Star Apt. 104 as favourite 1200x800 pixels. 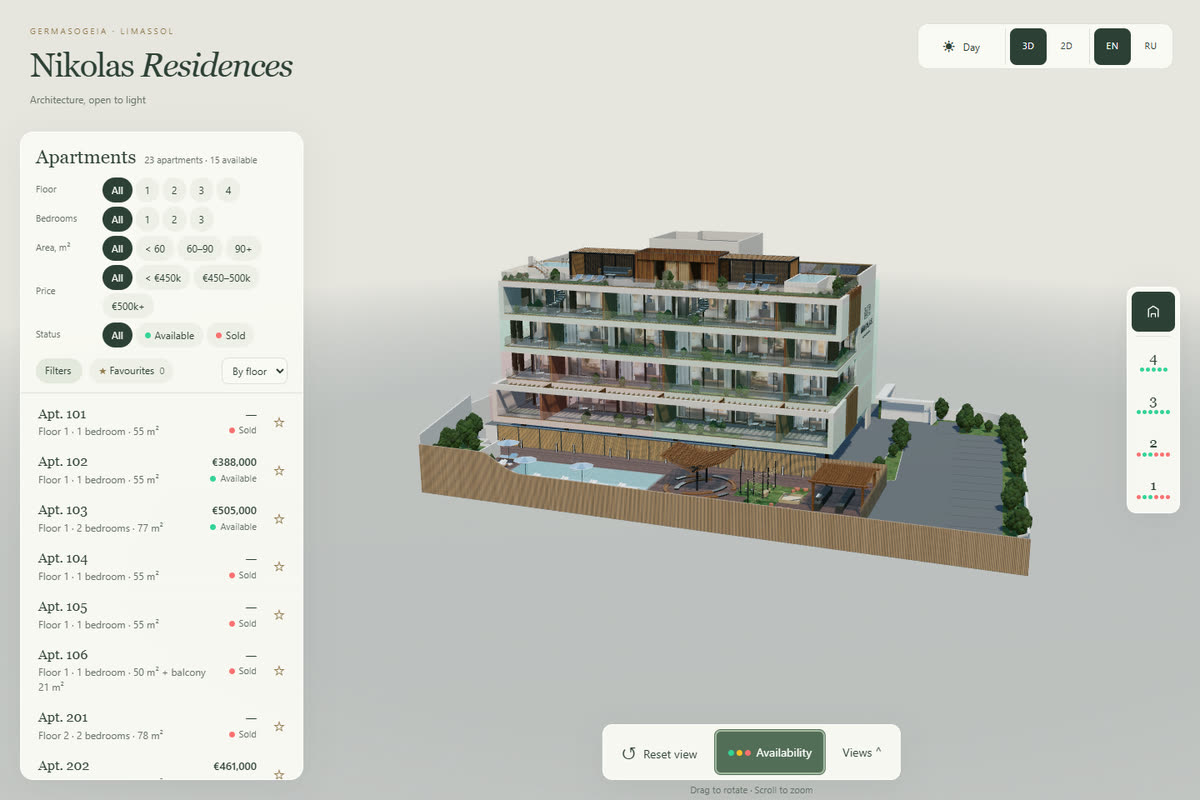point(279,566)
